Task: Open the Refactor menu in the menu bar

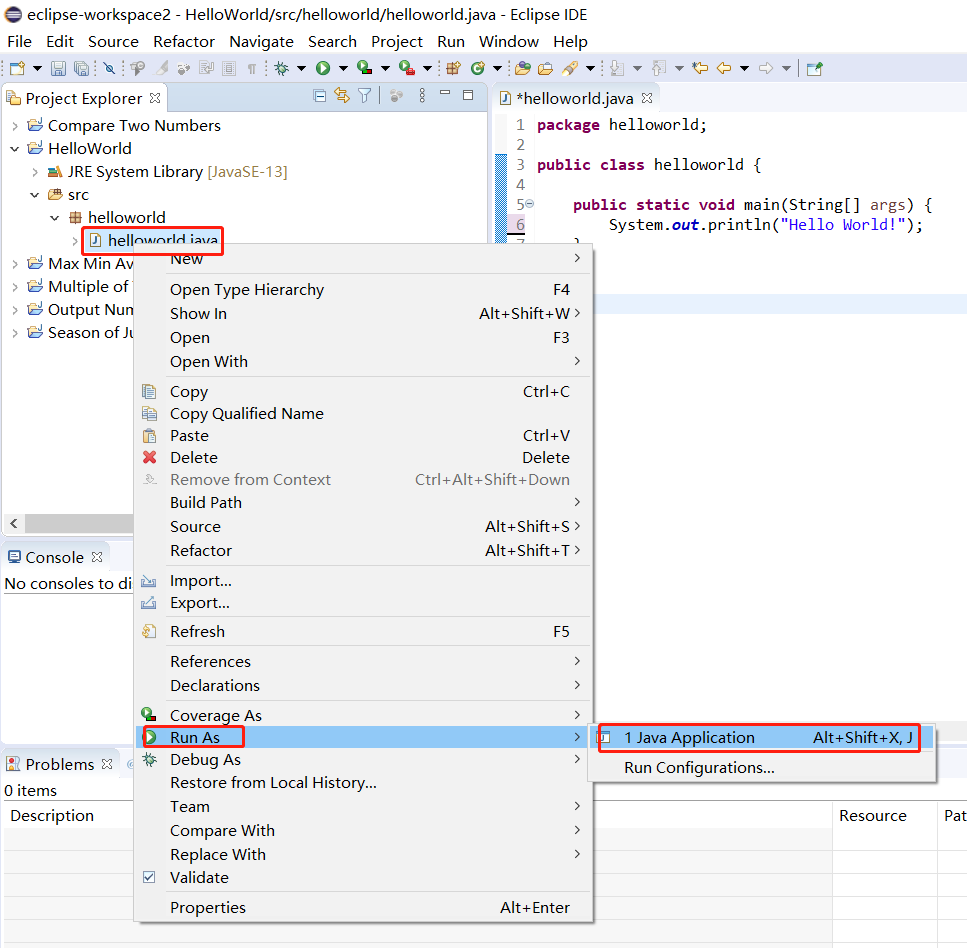Action: click(x=184, y=41)
